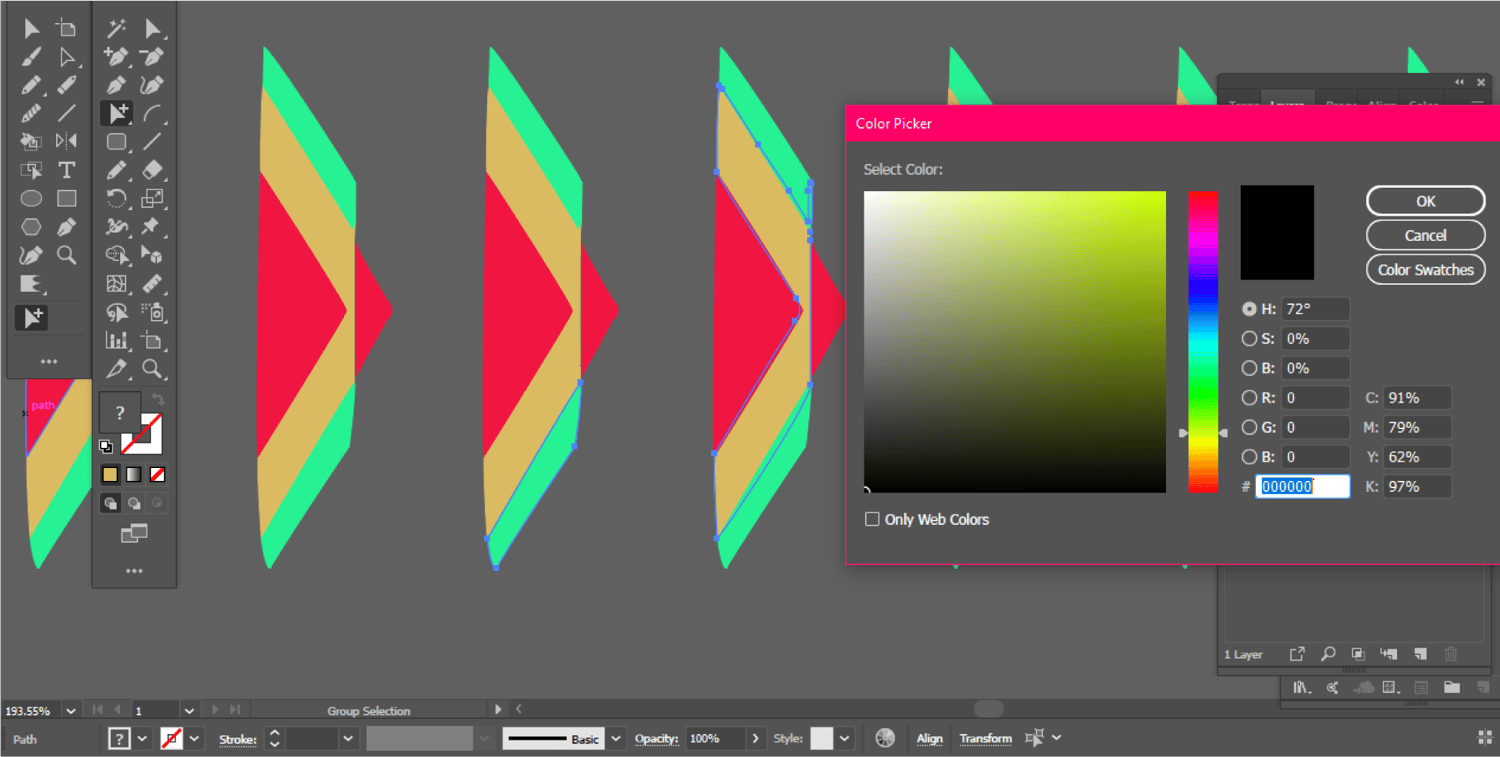The height and width of the screenshot is (757, 1500).
Task: Open the zoom level dropdown
Action: [70, 711]
